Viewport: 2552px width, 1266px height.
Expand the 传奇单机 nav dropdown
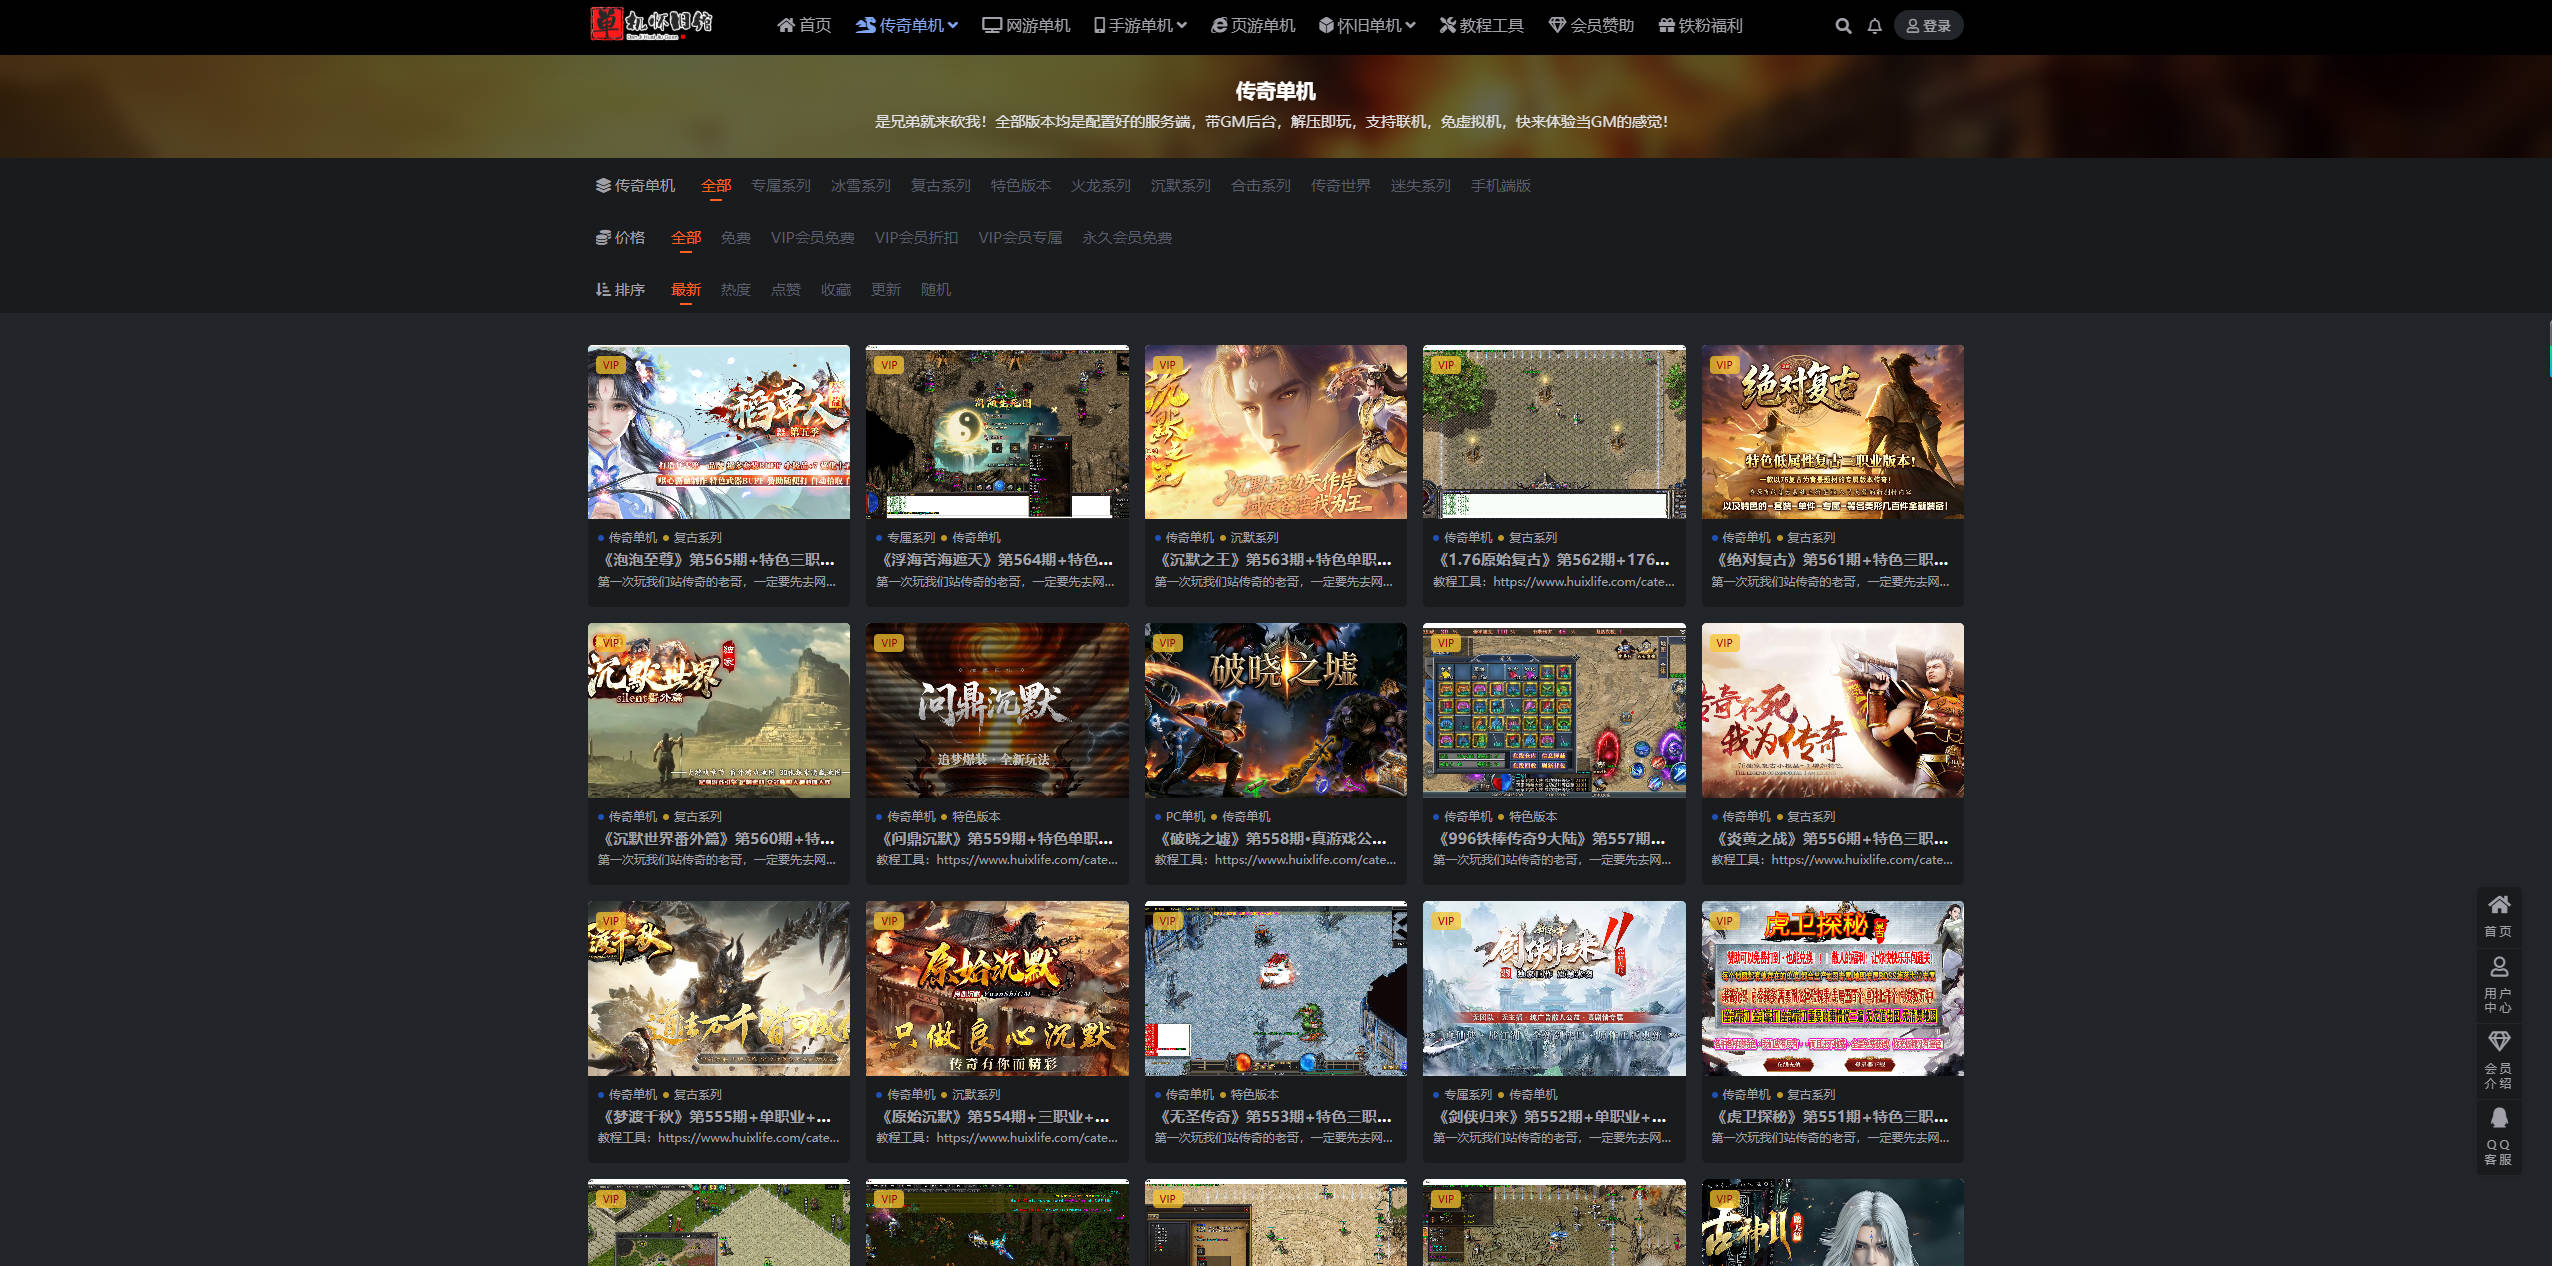[x=907, y=26]
